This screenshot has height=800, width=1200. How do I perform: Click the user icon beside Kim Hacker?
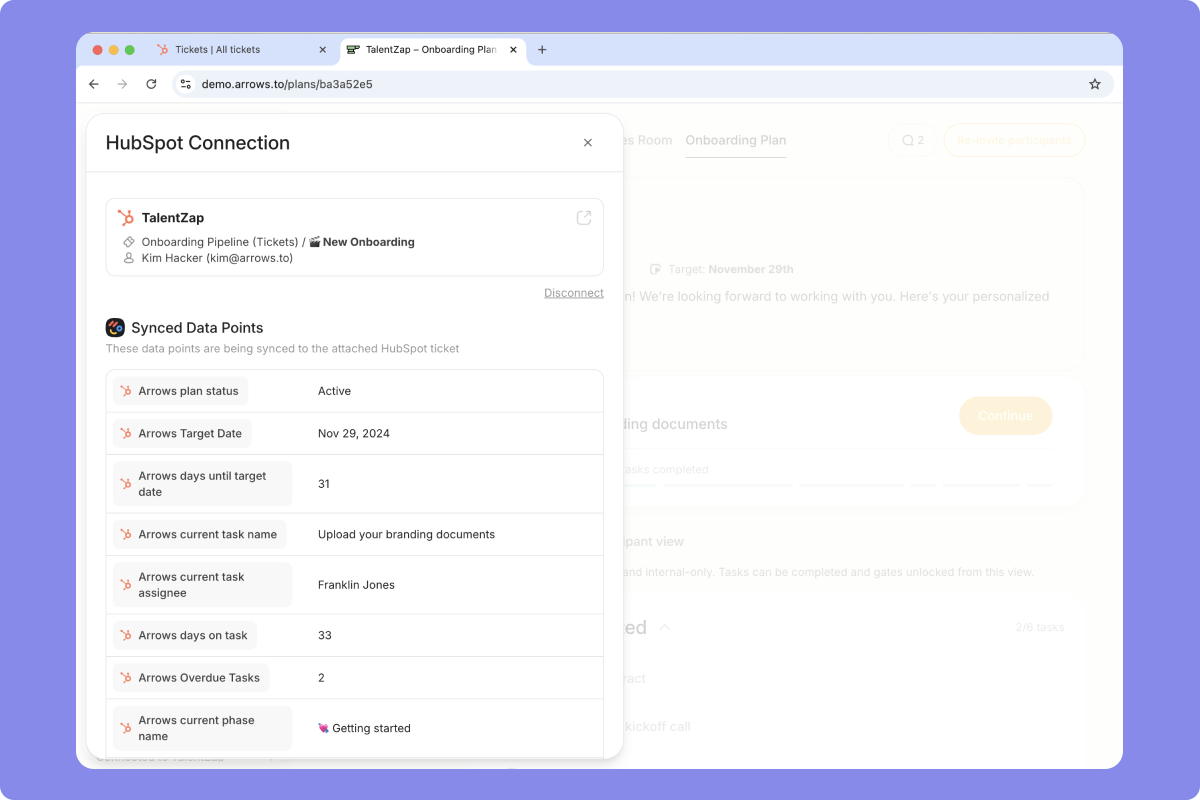pyautogui.click(x=129, y=258)
